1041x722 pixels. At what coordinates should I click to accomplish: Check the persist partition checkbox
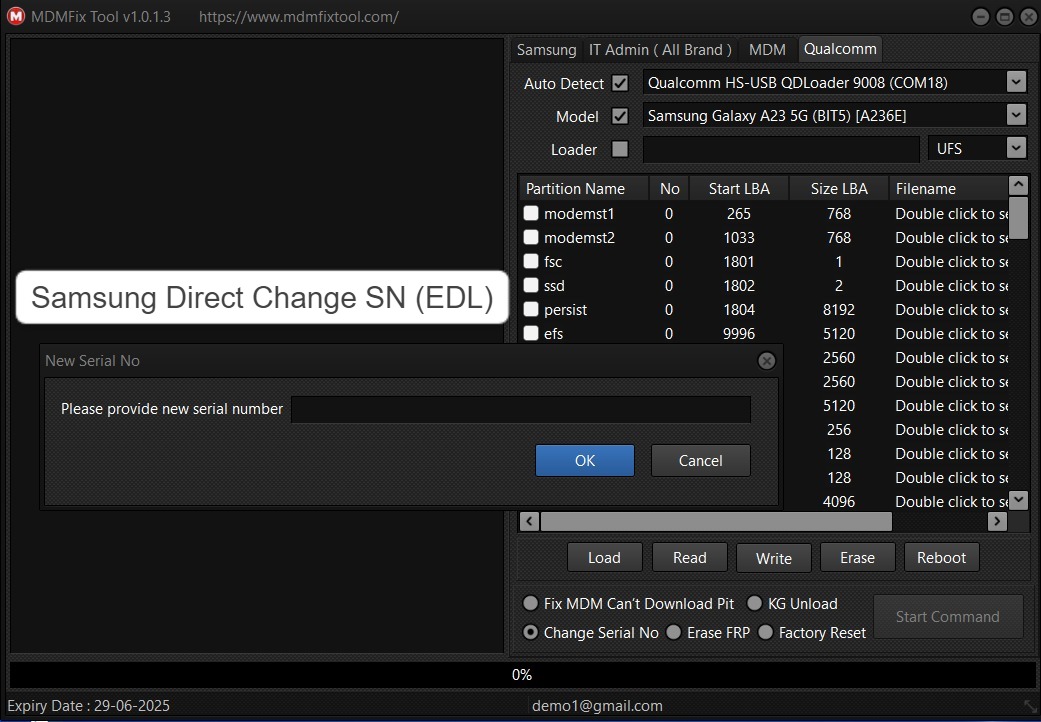click(x=531, y=309)
